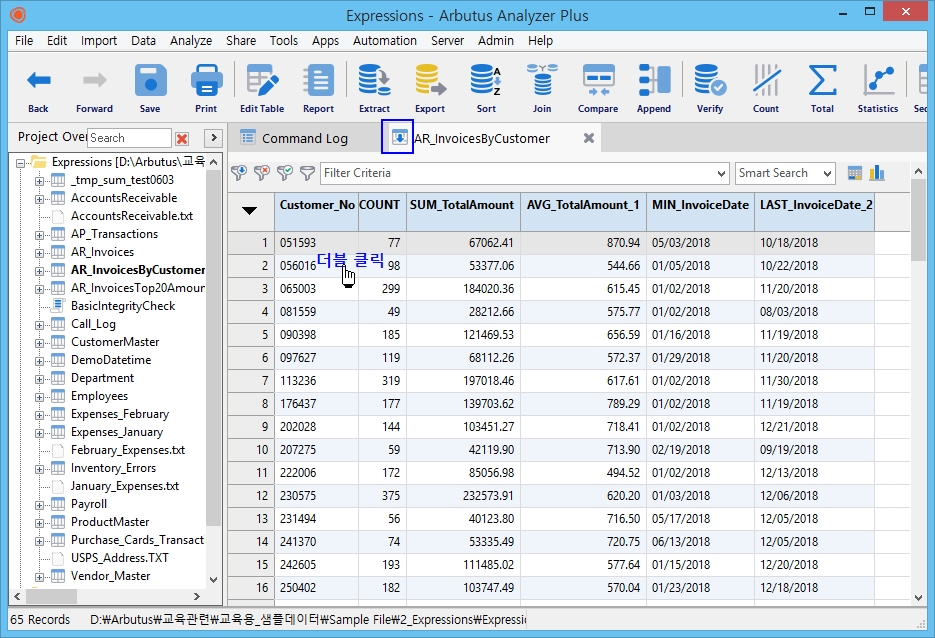The height and width of the screenshot is (638, 935).
Task: Open the Import menu
Action: pyautogui.click(x=99, y=41)
